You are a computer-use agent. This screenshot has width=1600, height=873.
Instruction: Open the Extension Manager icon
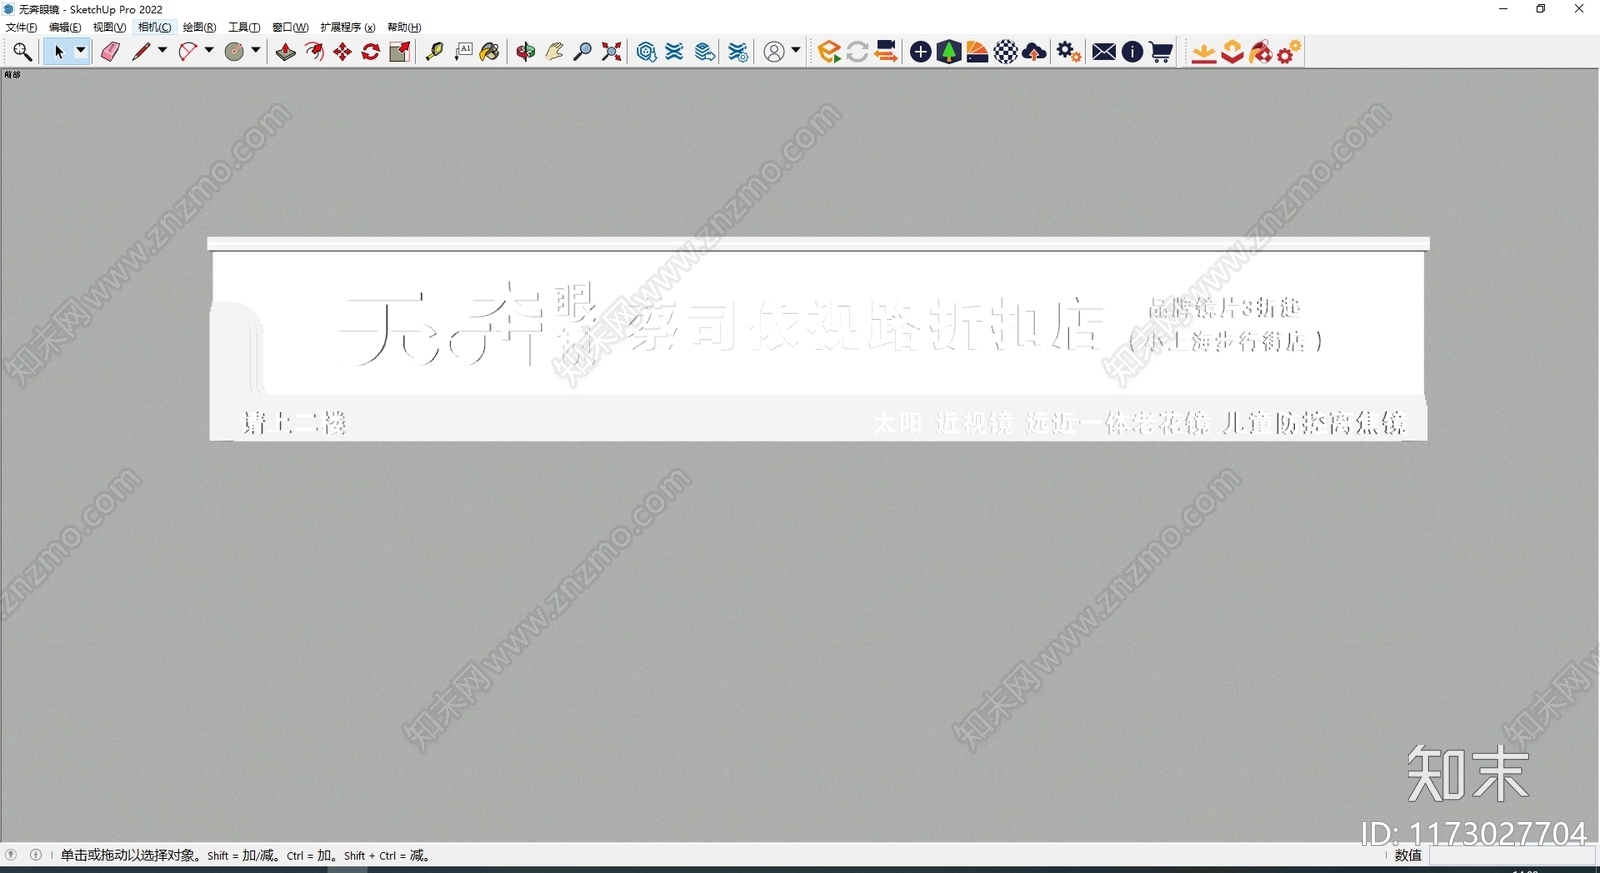[739, 52]
